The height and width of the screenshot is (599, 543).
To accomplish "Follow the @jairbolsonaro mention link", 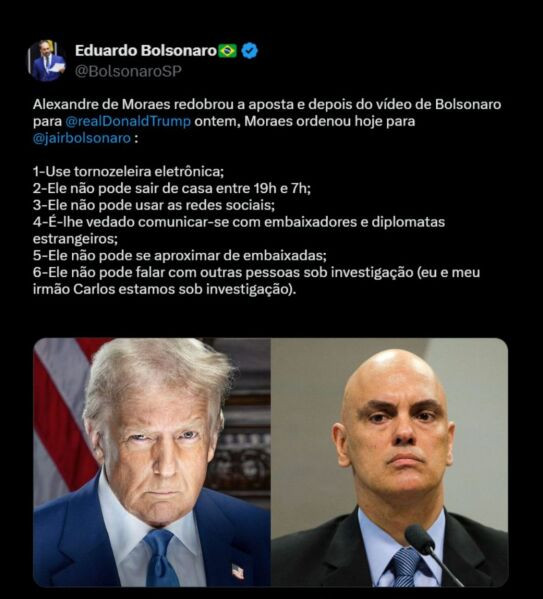I will [x=82, y=138].
